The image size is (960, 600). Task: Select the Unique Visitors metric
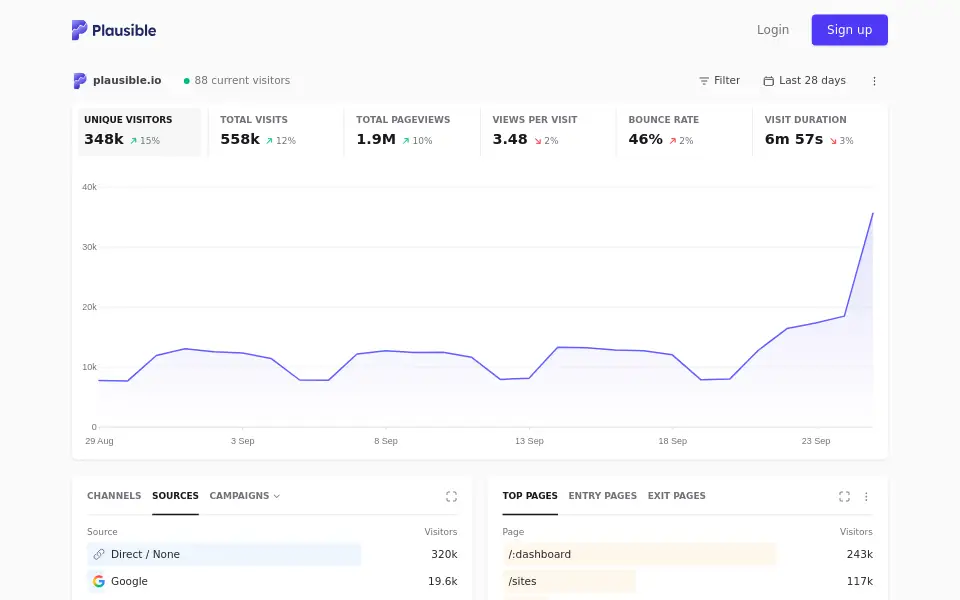pyautogui.click(x=140, y=132)
